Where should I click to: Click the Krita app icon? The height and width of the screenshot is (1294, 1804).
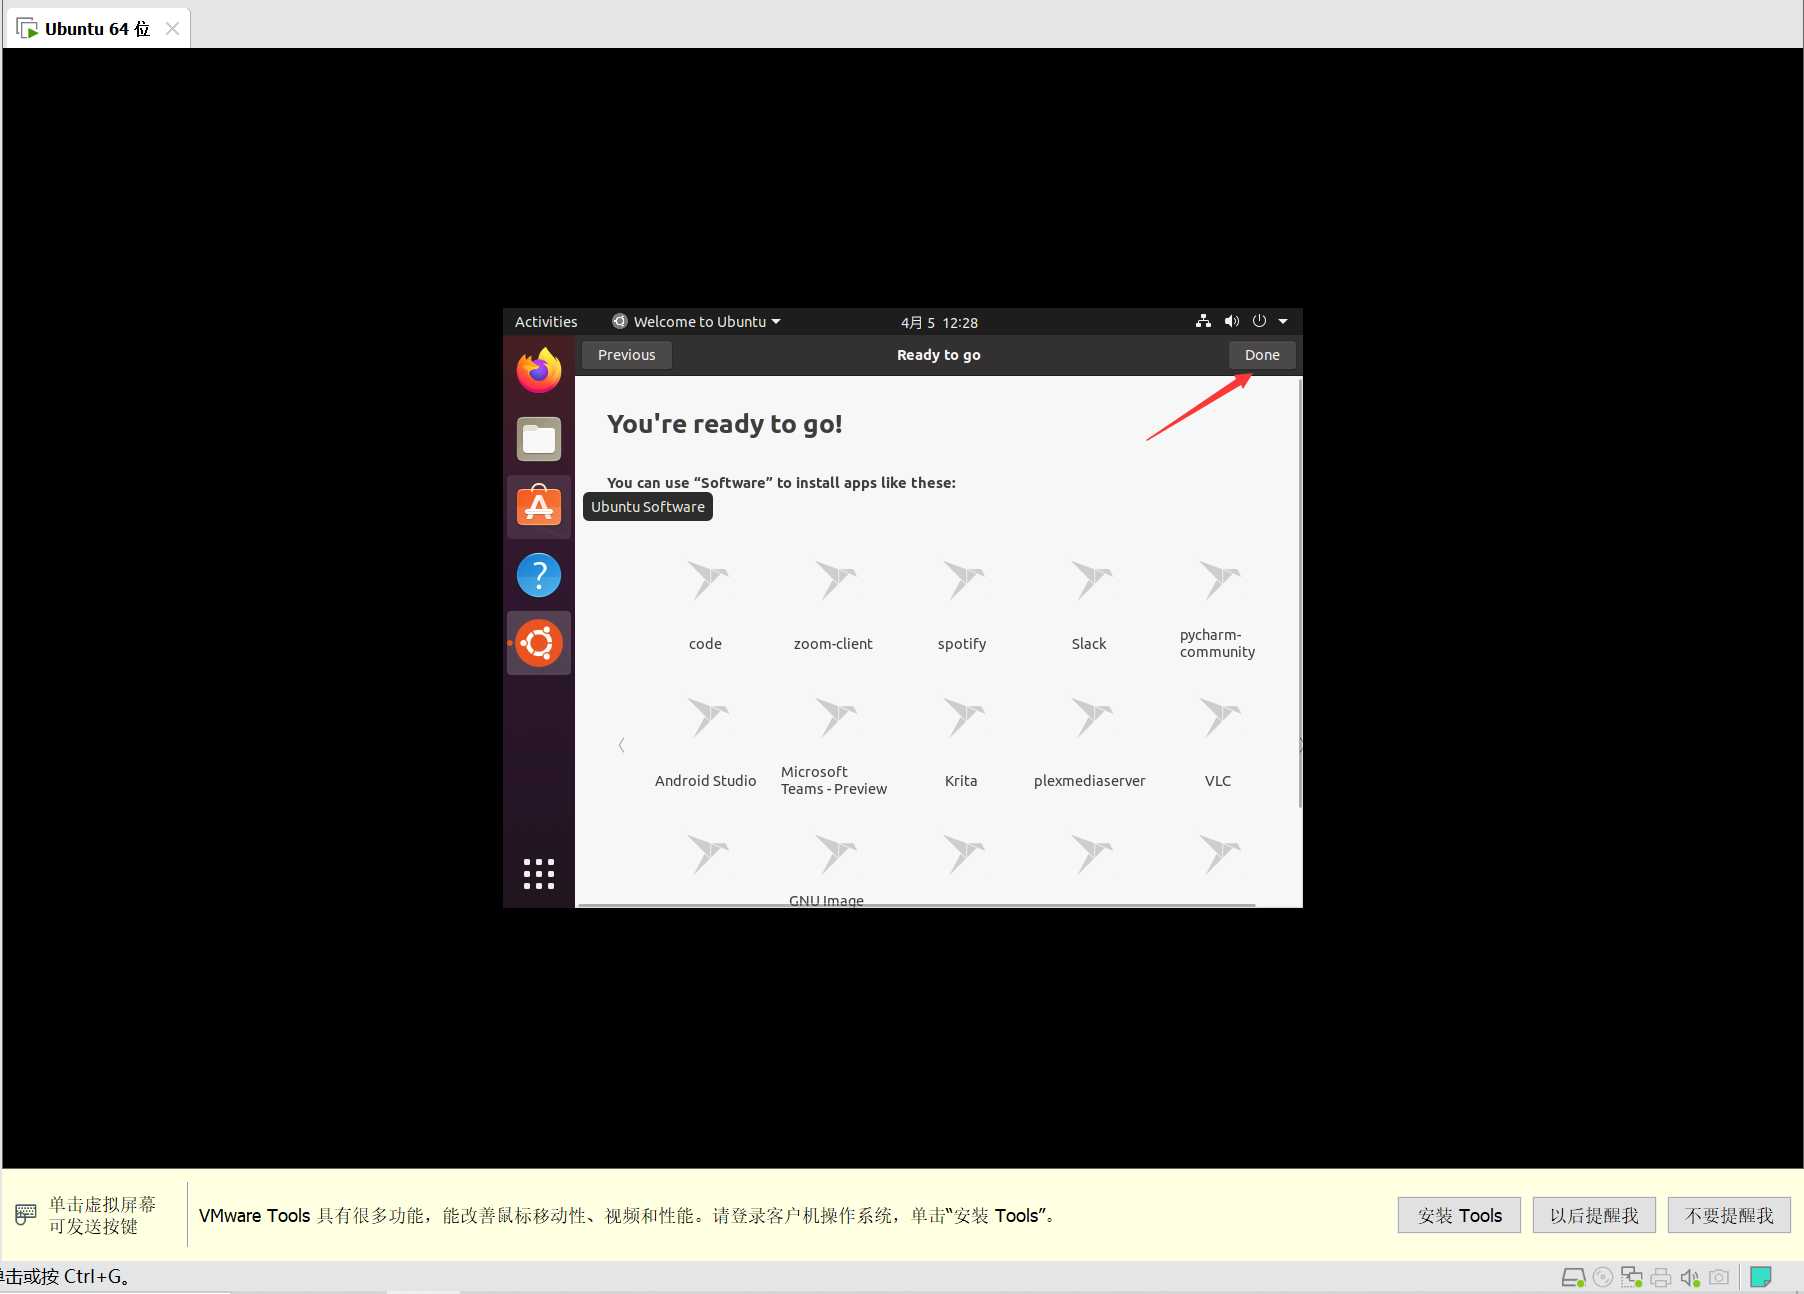pos(963,717)
